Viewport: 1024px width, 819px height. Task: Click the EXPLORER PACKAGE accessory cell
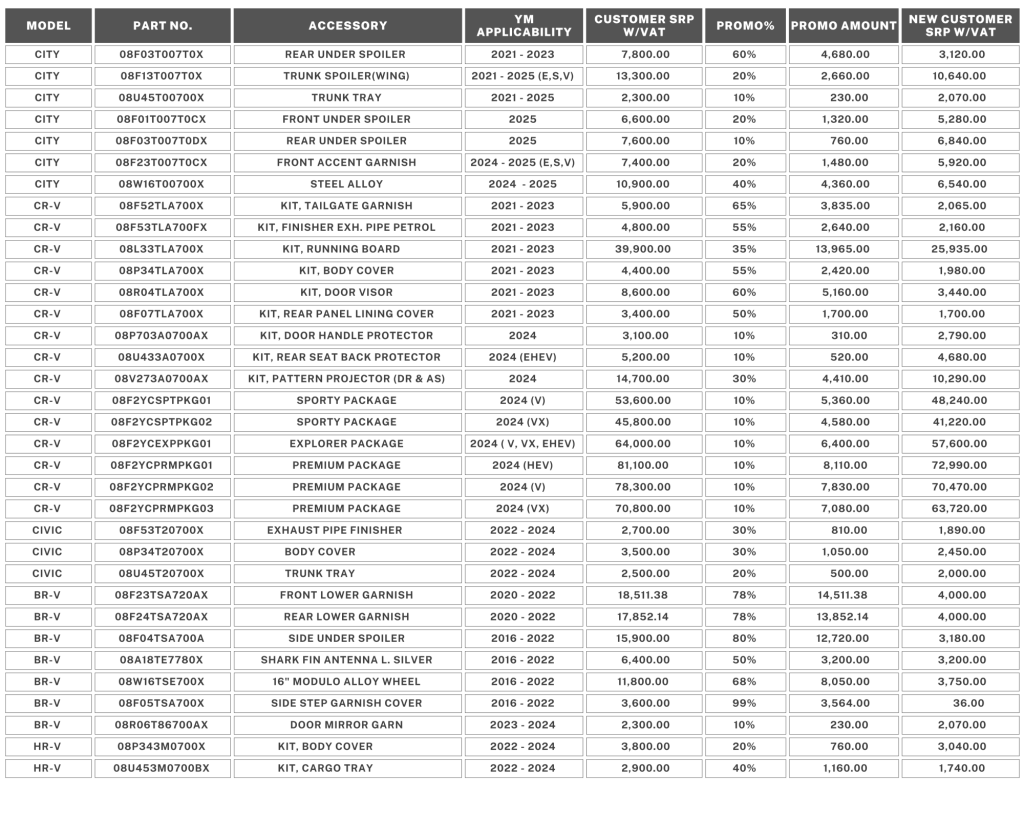click(347, 444)
